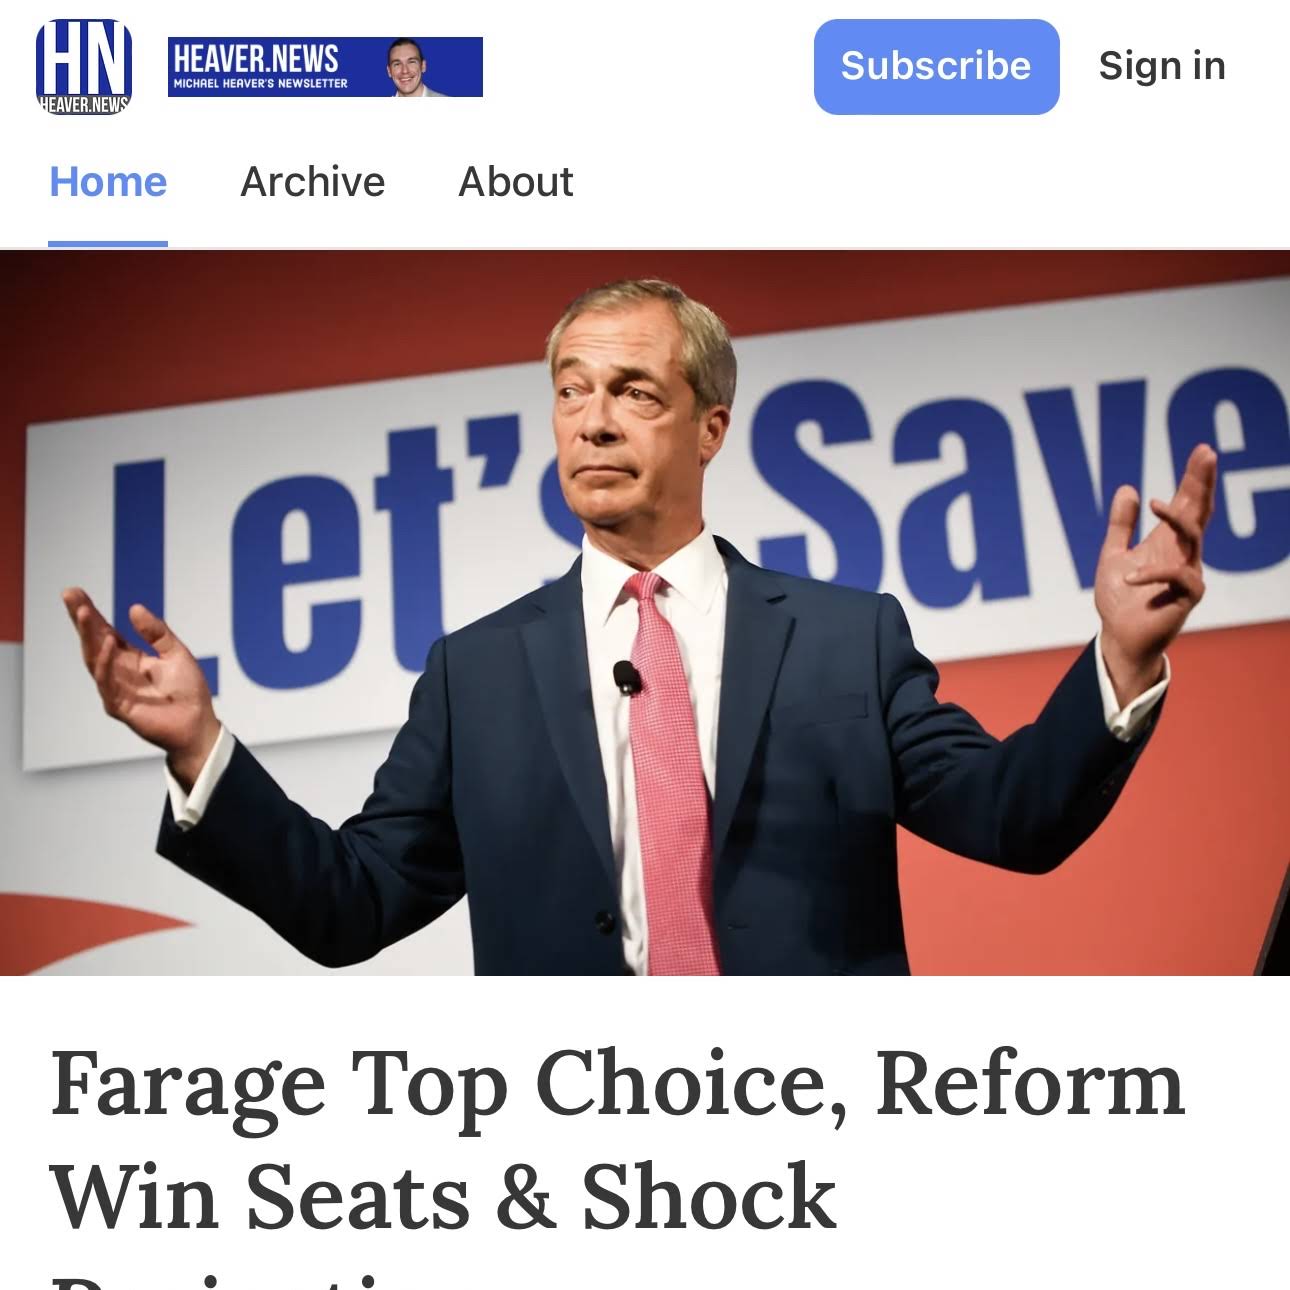
Task: Select the Home tab
Action: [108, 182]
